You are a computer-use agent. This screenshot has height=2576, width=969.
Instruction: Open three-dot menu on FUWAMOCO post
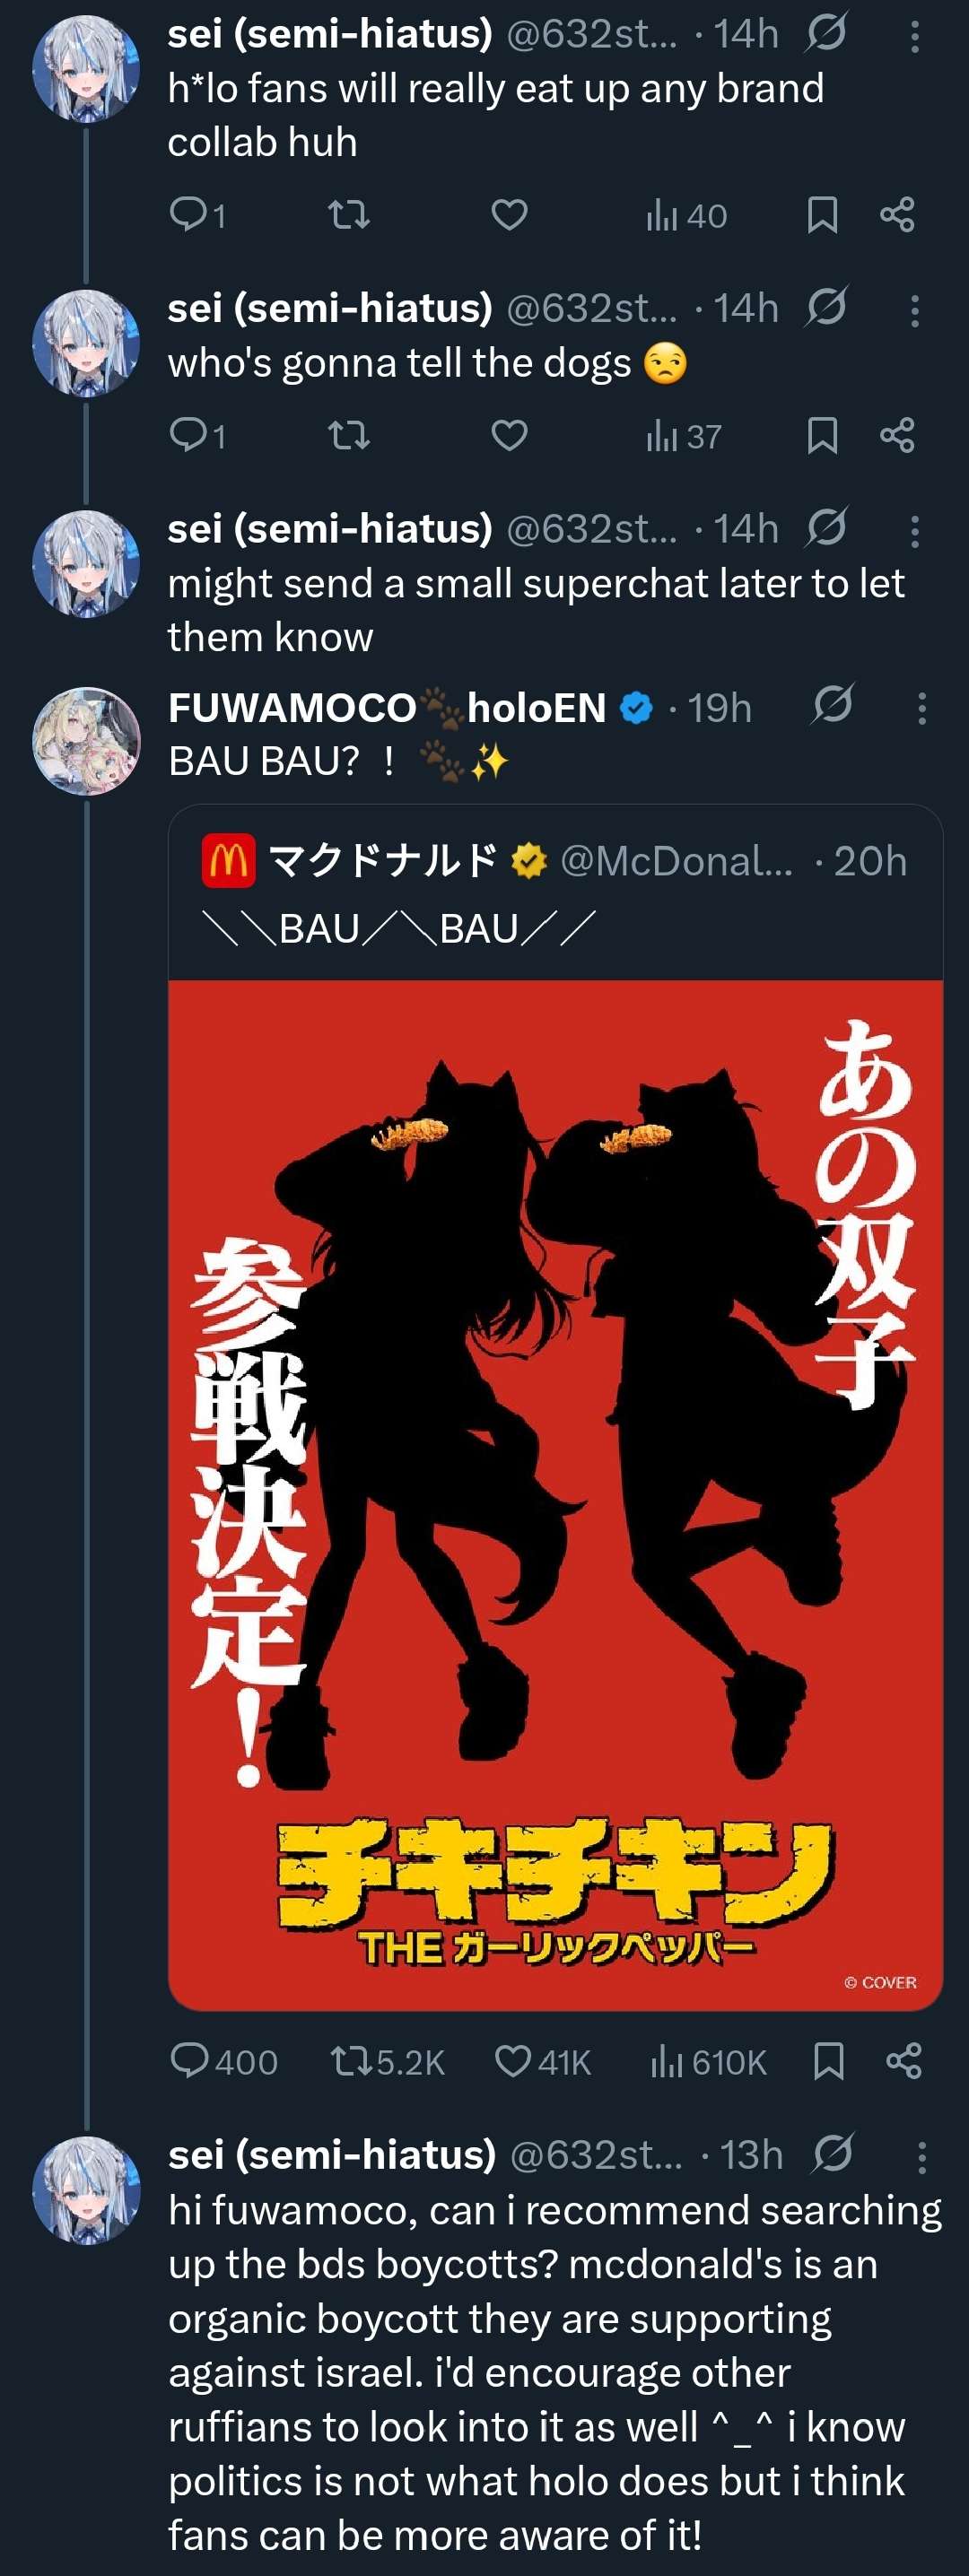[x=921, y=708]
